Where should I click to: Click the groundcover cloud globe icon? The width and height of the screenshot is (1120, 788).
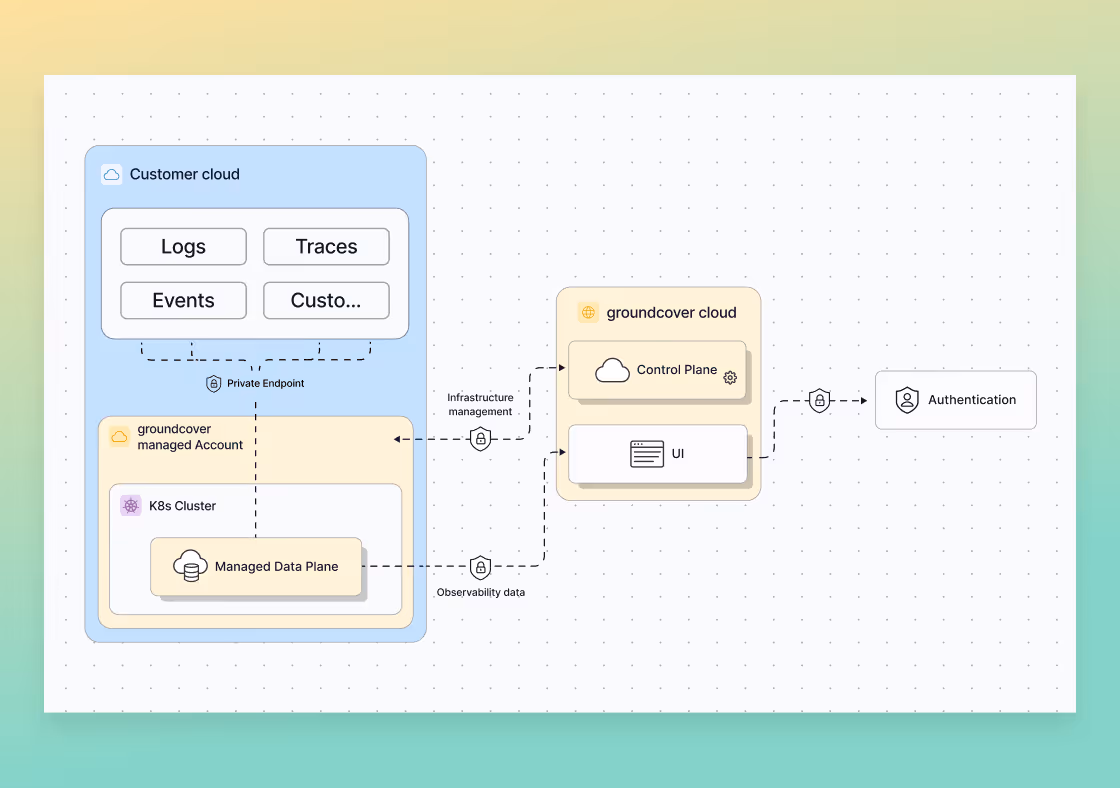pos(589,312)
